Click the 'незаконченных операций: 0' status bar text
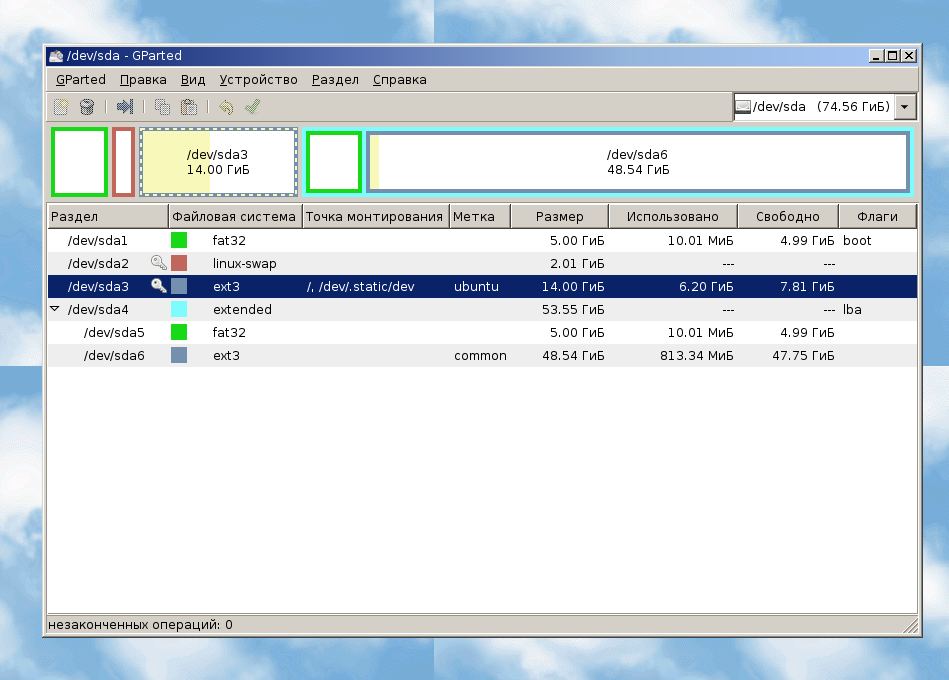949x680 pixels. 140,624
